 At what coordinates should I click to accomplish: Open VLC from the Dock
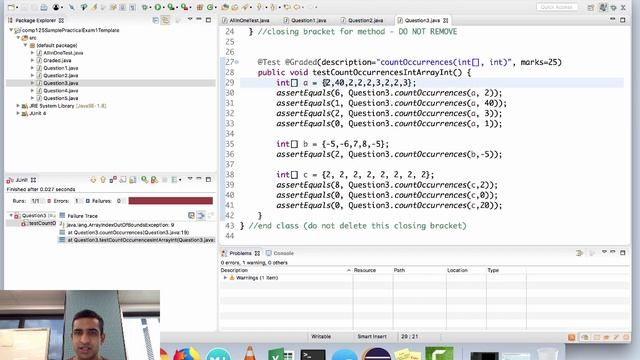pos(250,353)
